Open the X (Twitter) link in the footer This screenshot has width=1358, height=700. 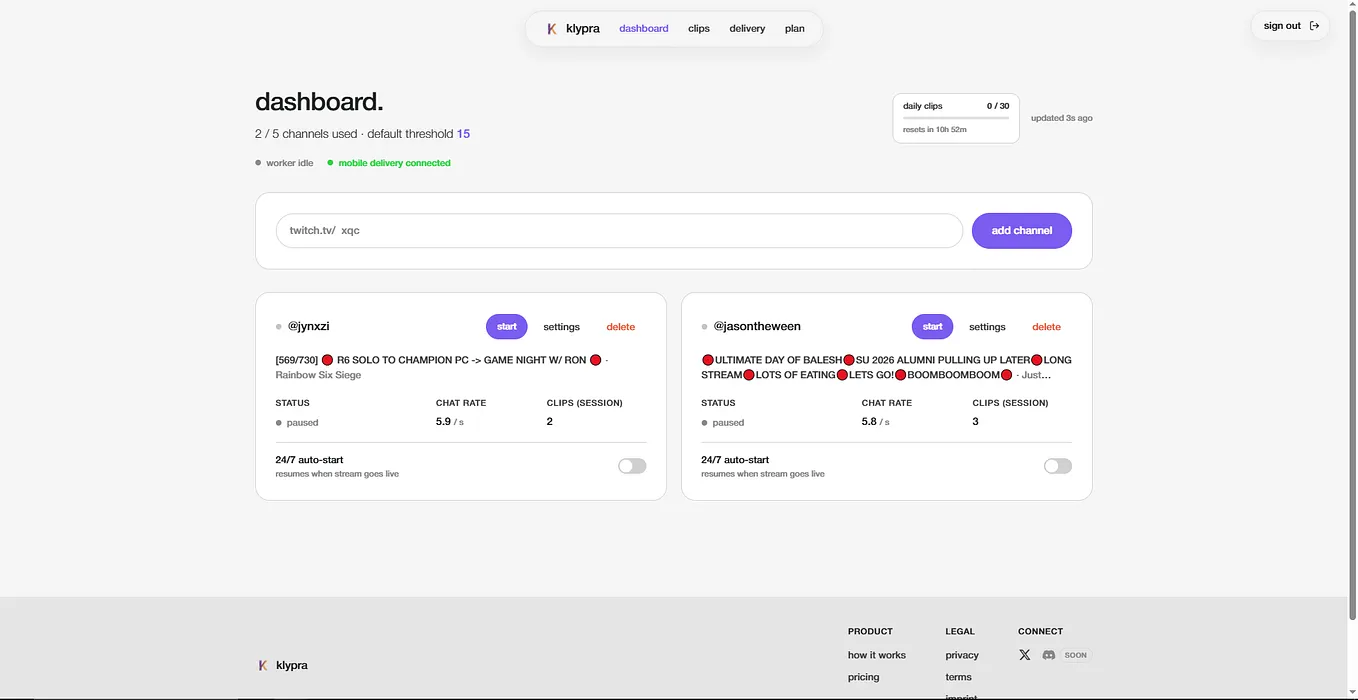(x=1024, y=655)
